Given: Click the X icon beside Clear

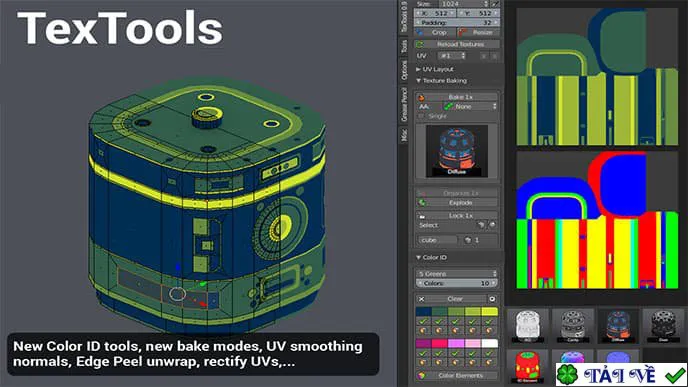Looking at the screenshot, I should [421, 299].
